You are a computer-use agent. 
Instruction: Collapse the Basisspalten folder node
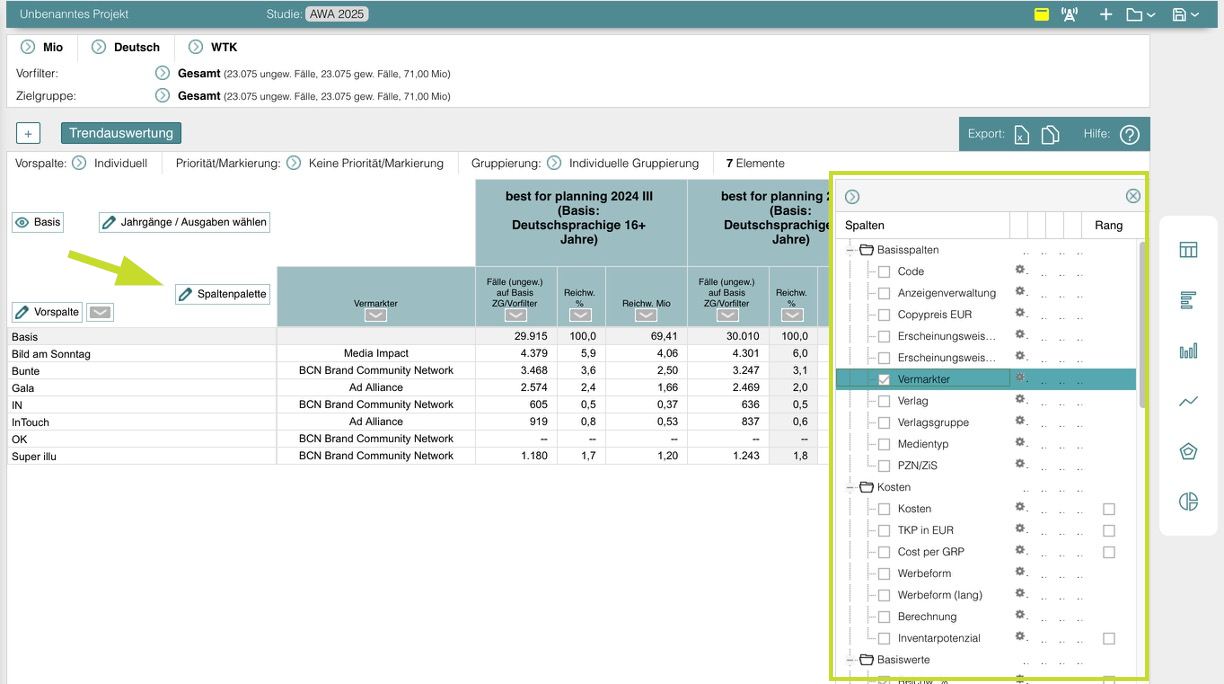point(850,250)
